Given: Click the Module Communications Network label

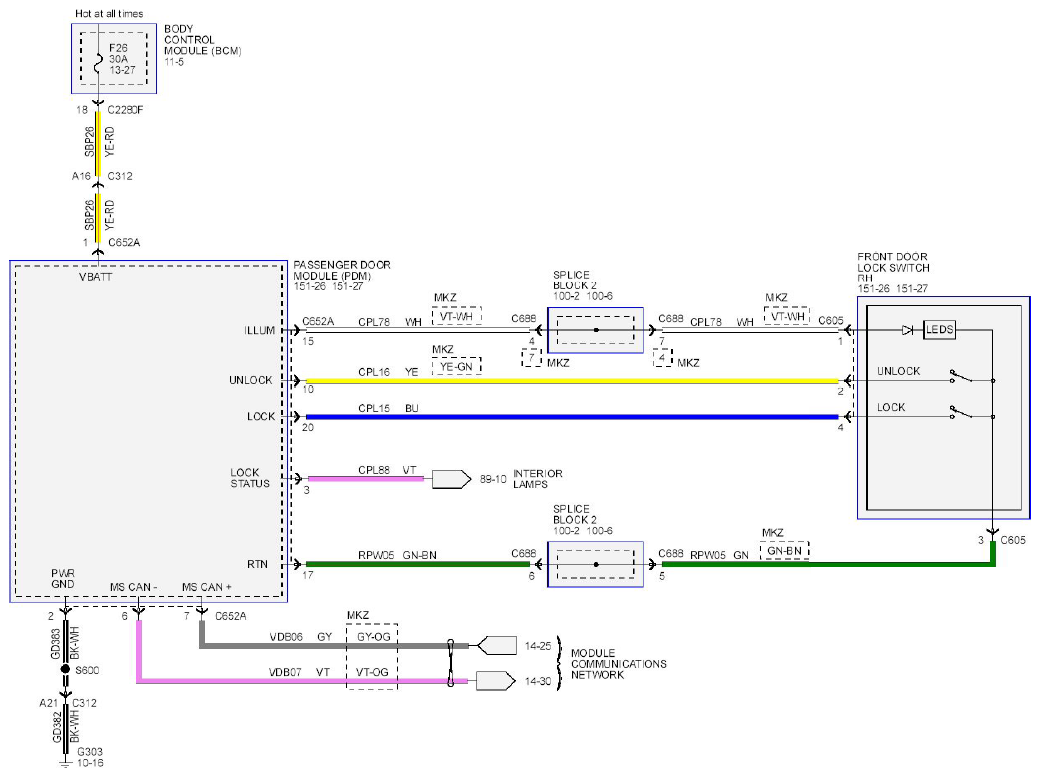Looking at the screenshot, I should pyautogui.click(x=618, y=664).
